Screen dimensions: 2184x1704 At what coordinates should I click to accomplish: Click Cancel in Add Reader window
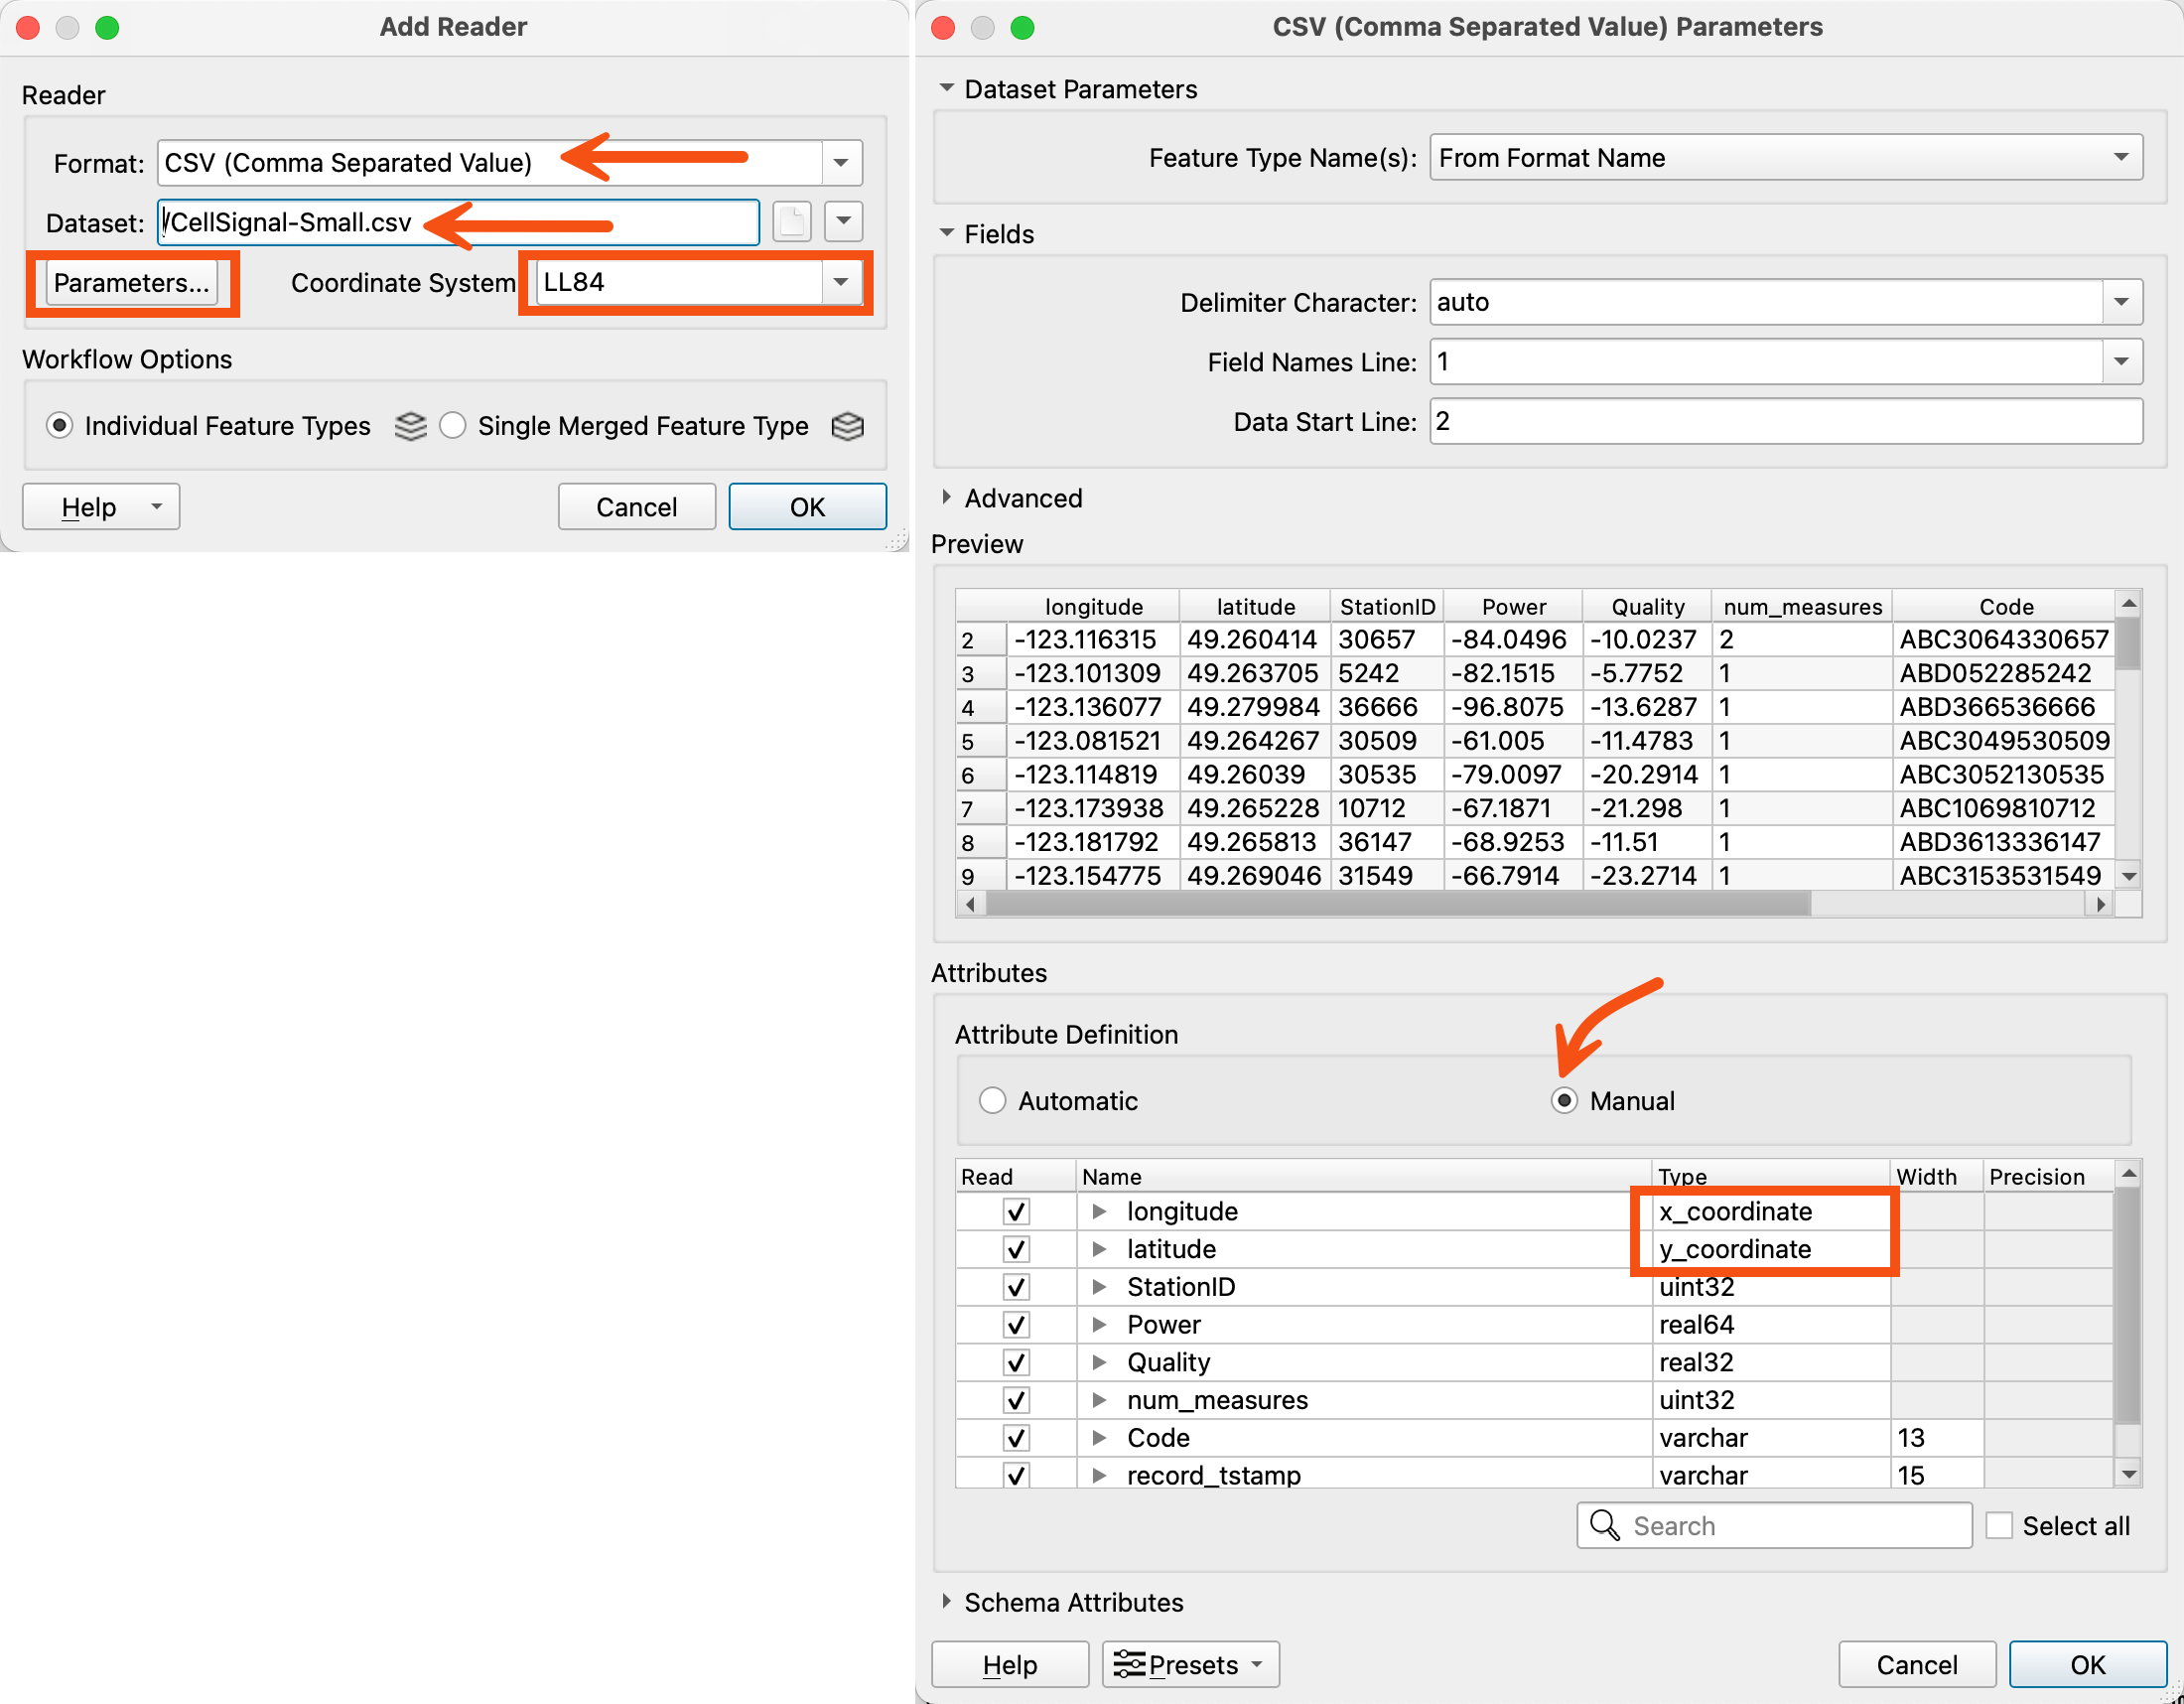pos(637,507)
